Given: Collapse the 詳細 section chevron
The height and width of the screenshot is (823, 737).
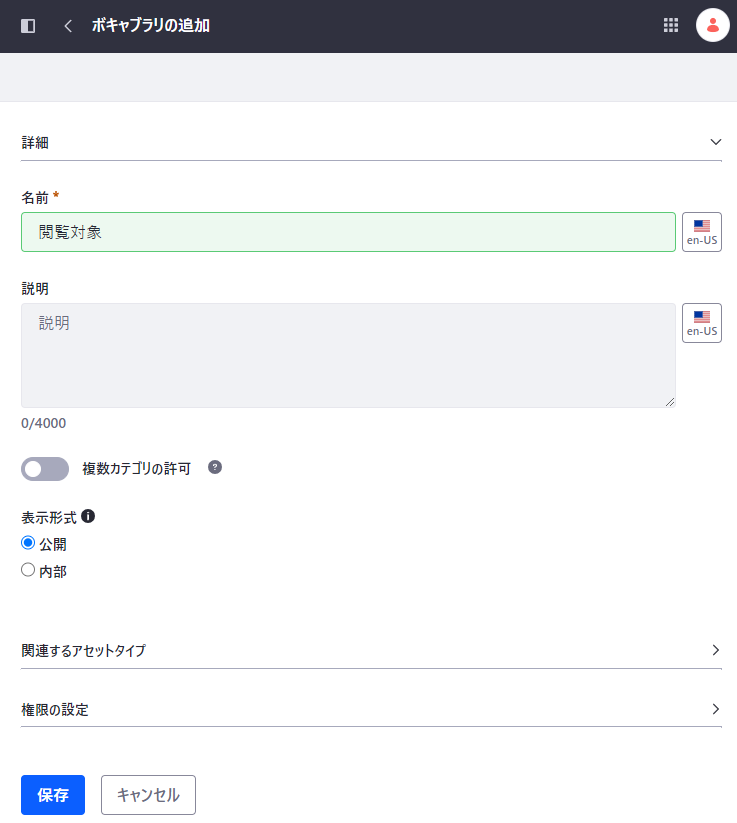Looking at the screenshot, I should pyautogui.click(x=715, y=142).
